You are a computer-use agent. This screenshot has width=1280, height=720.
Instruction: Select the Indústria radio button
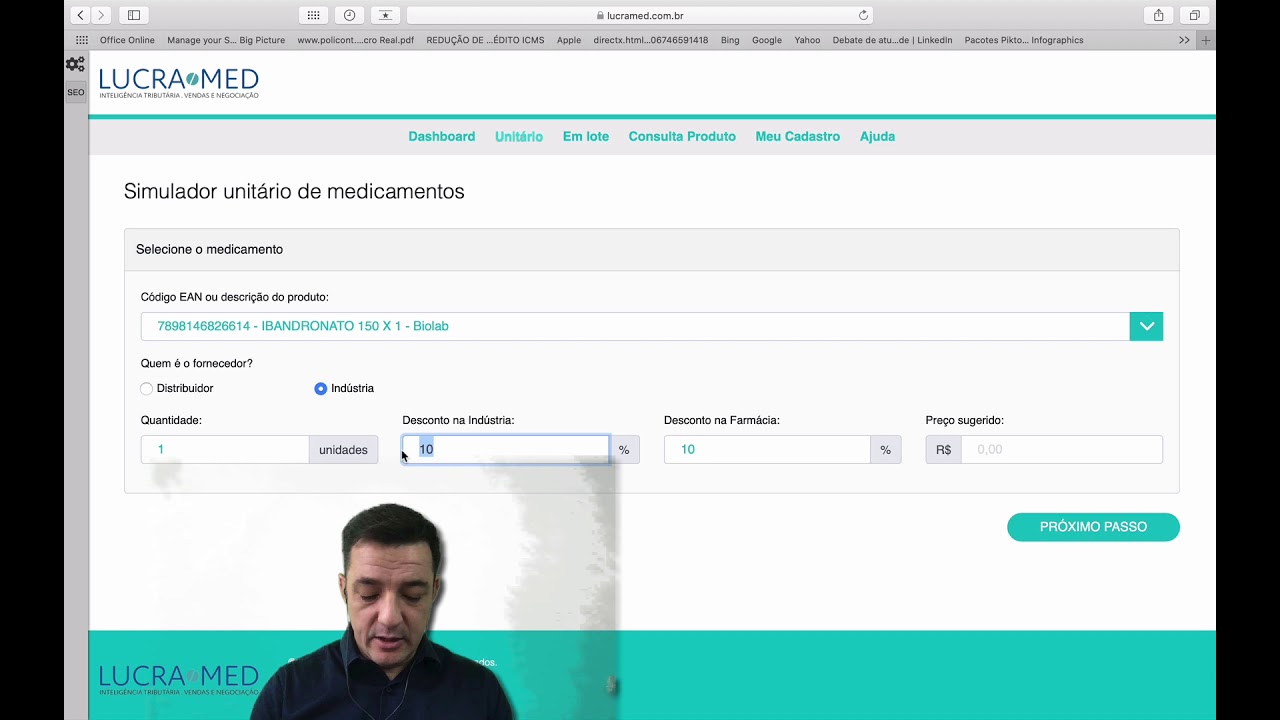click(x=320, y=389)
